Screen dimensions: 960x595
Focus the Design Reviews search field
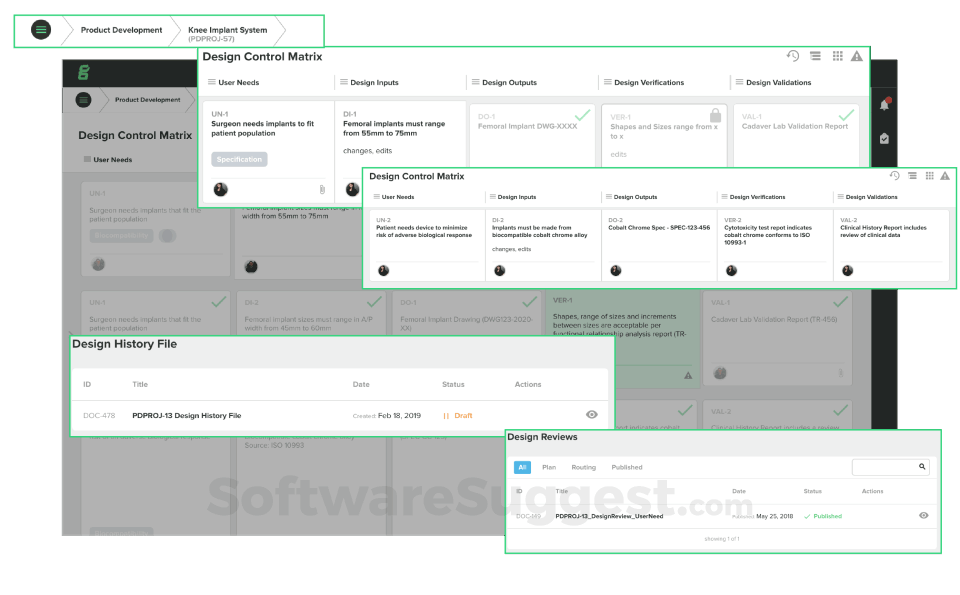coord(891,467)
